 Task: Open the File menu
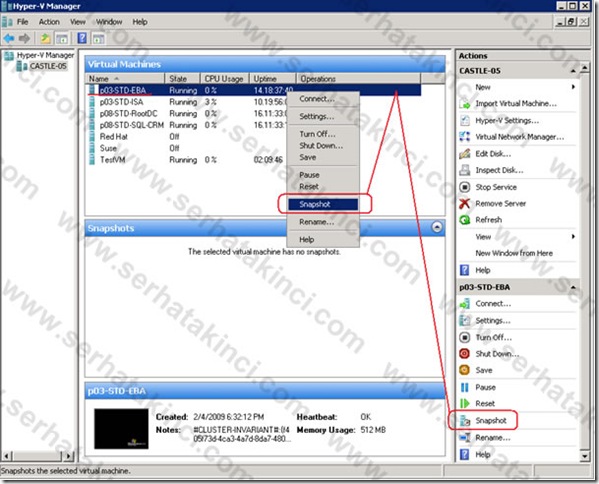click(23, 22)
